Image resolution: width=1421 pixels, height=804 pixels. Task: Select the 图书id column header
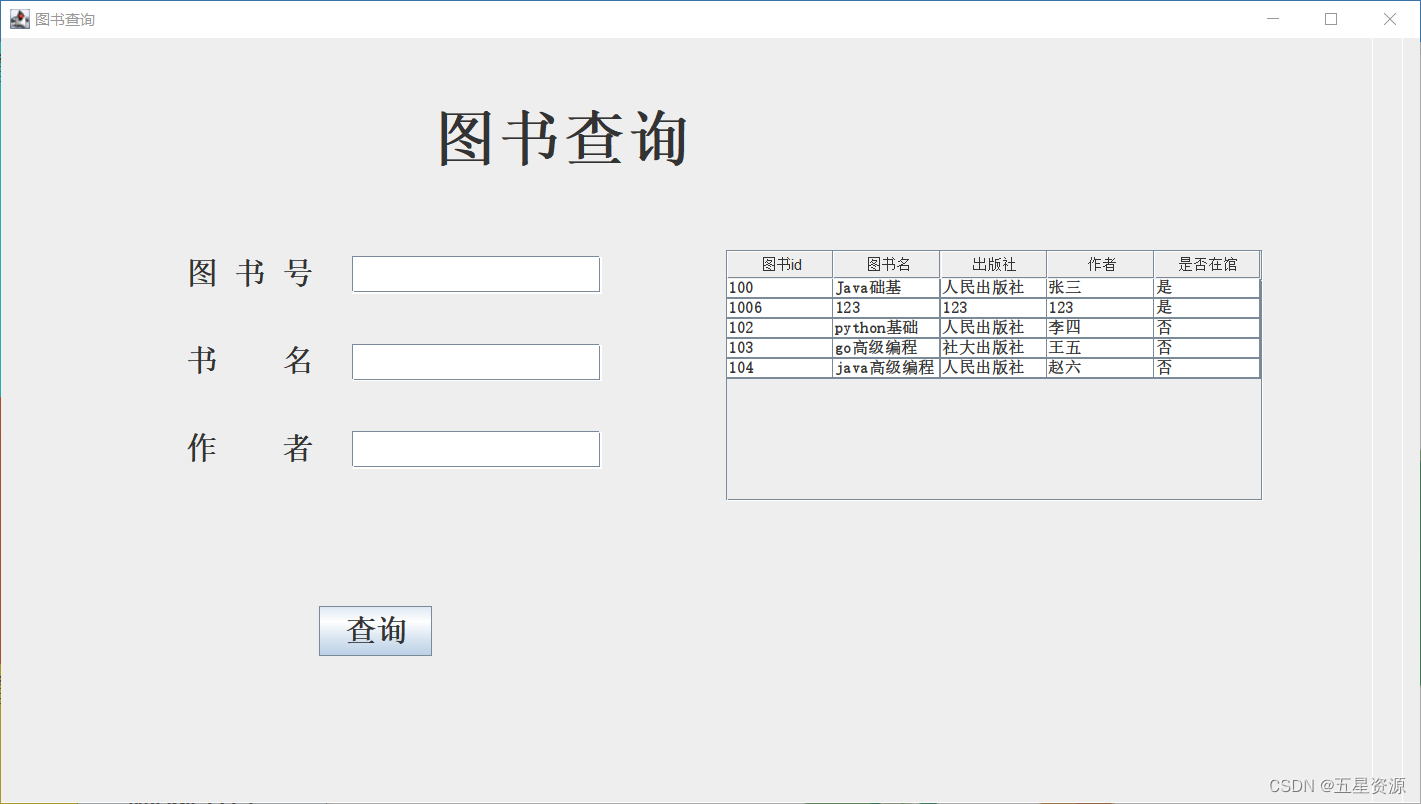pos(779,263)
